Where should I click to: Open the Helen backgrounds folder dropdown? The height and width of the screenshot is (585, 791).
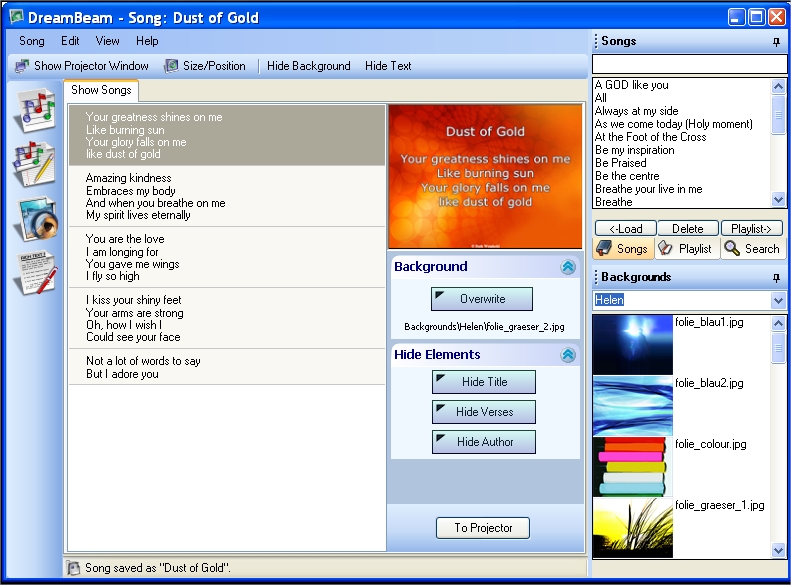(778, 301)
